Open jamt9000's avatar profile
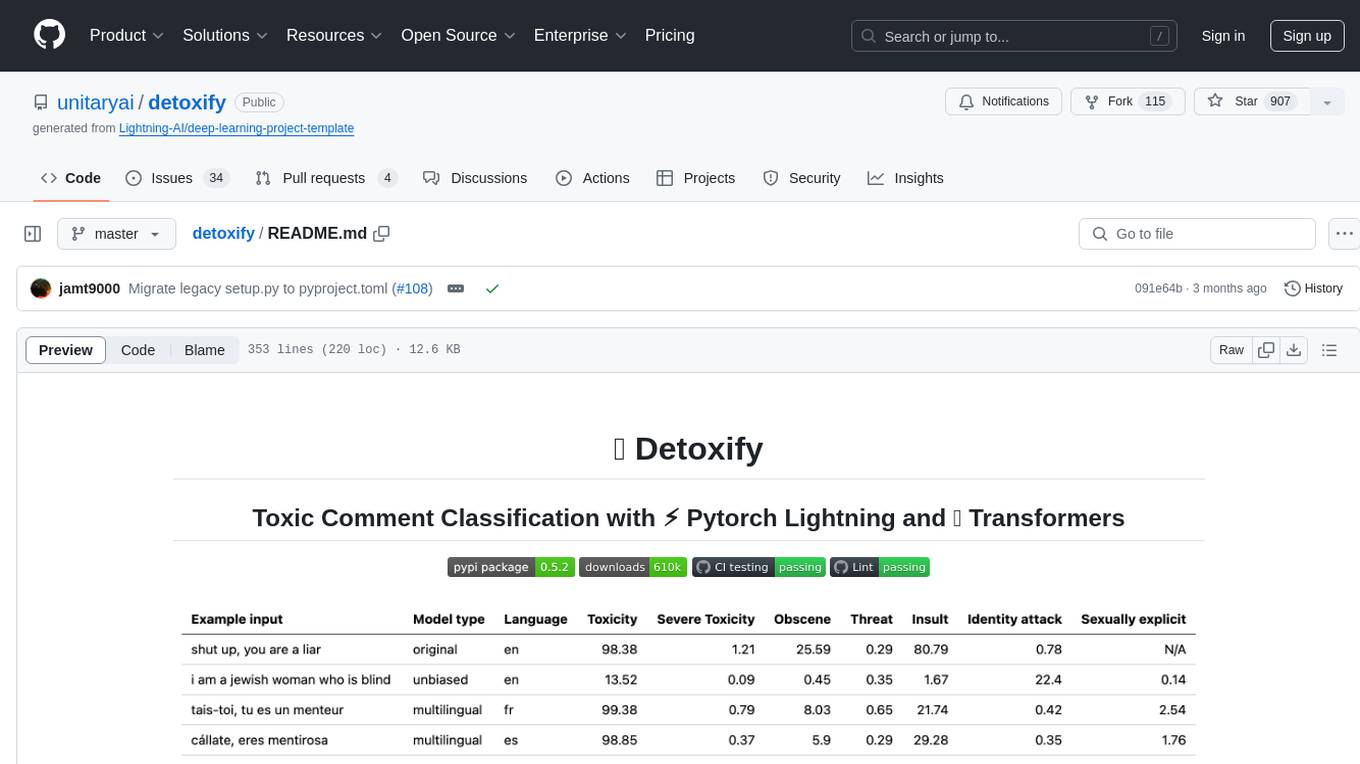This screenshot has height=764, width=1360. [x=41, y=288]
